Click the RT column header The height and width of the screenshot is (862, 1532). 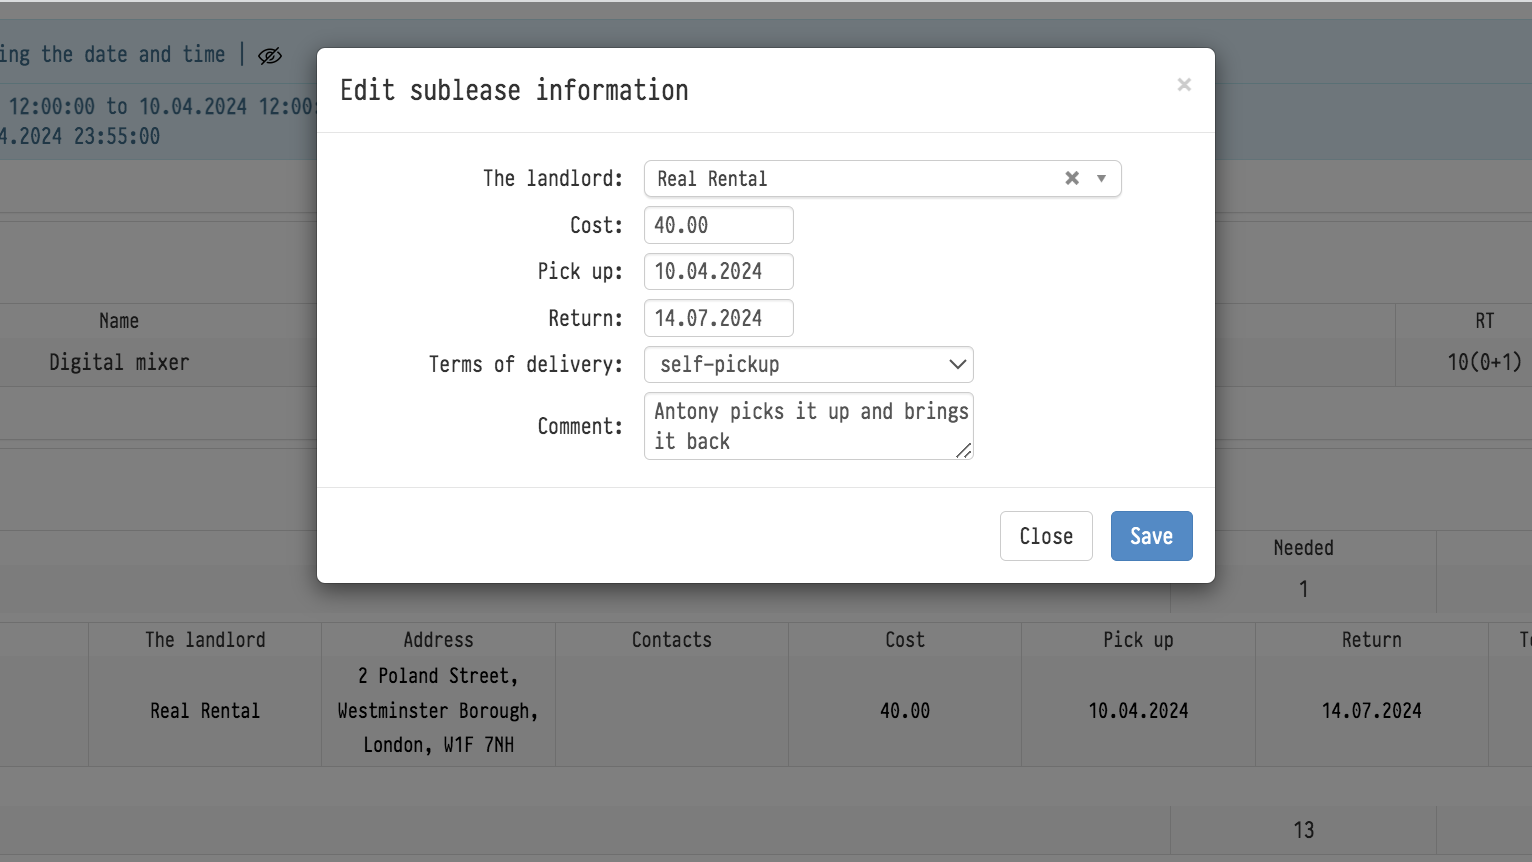coord(1484,321)
